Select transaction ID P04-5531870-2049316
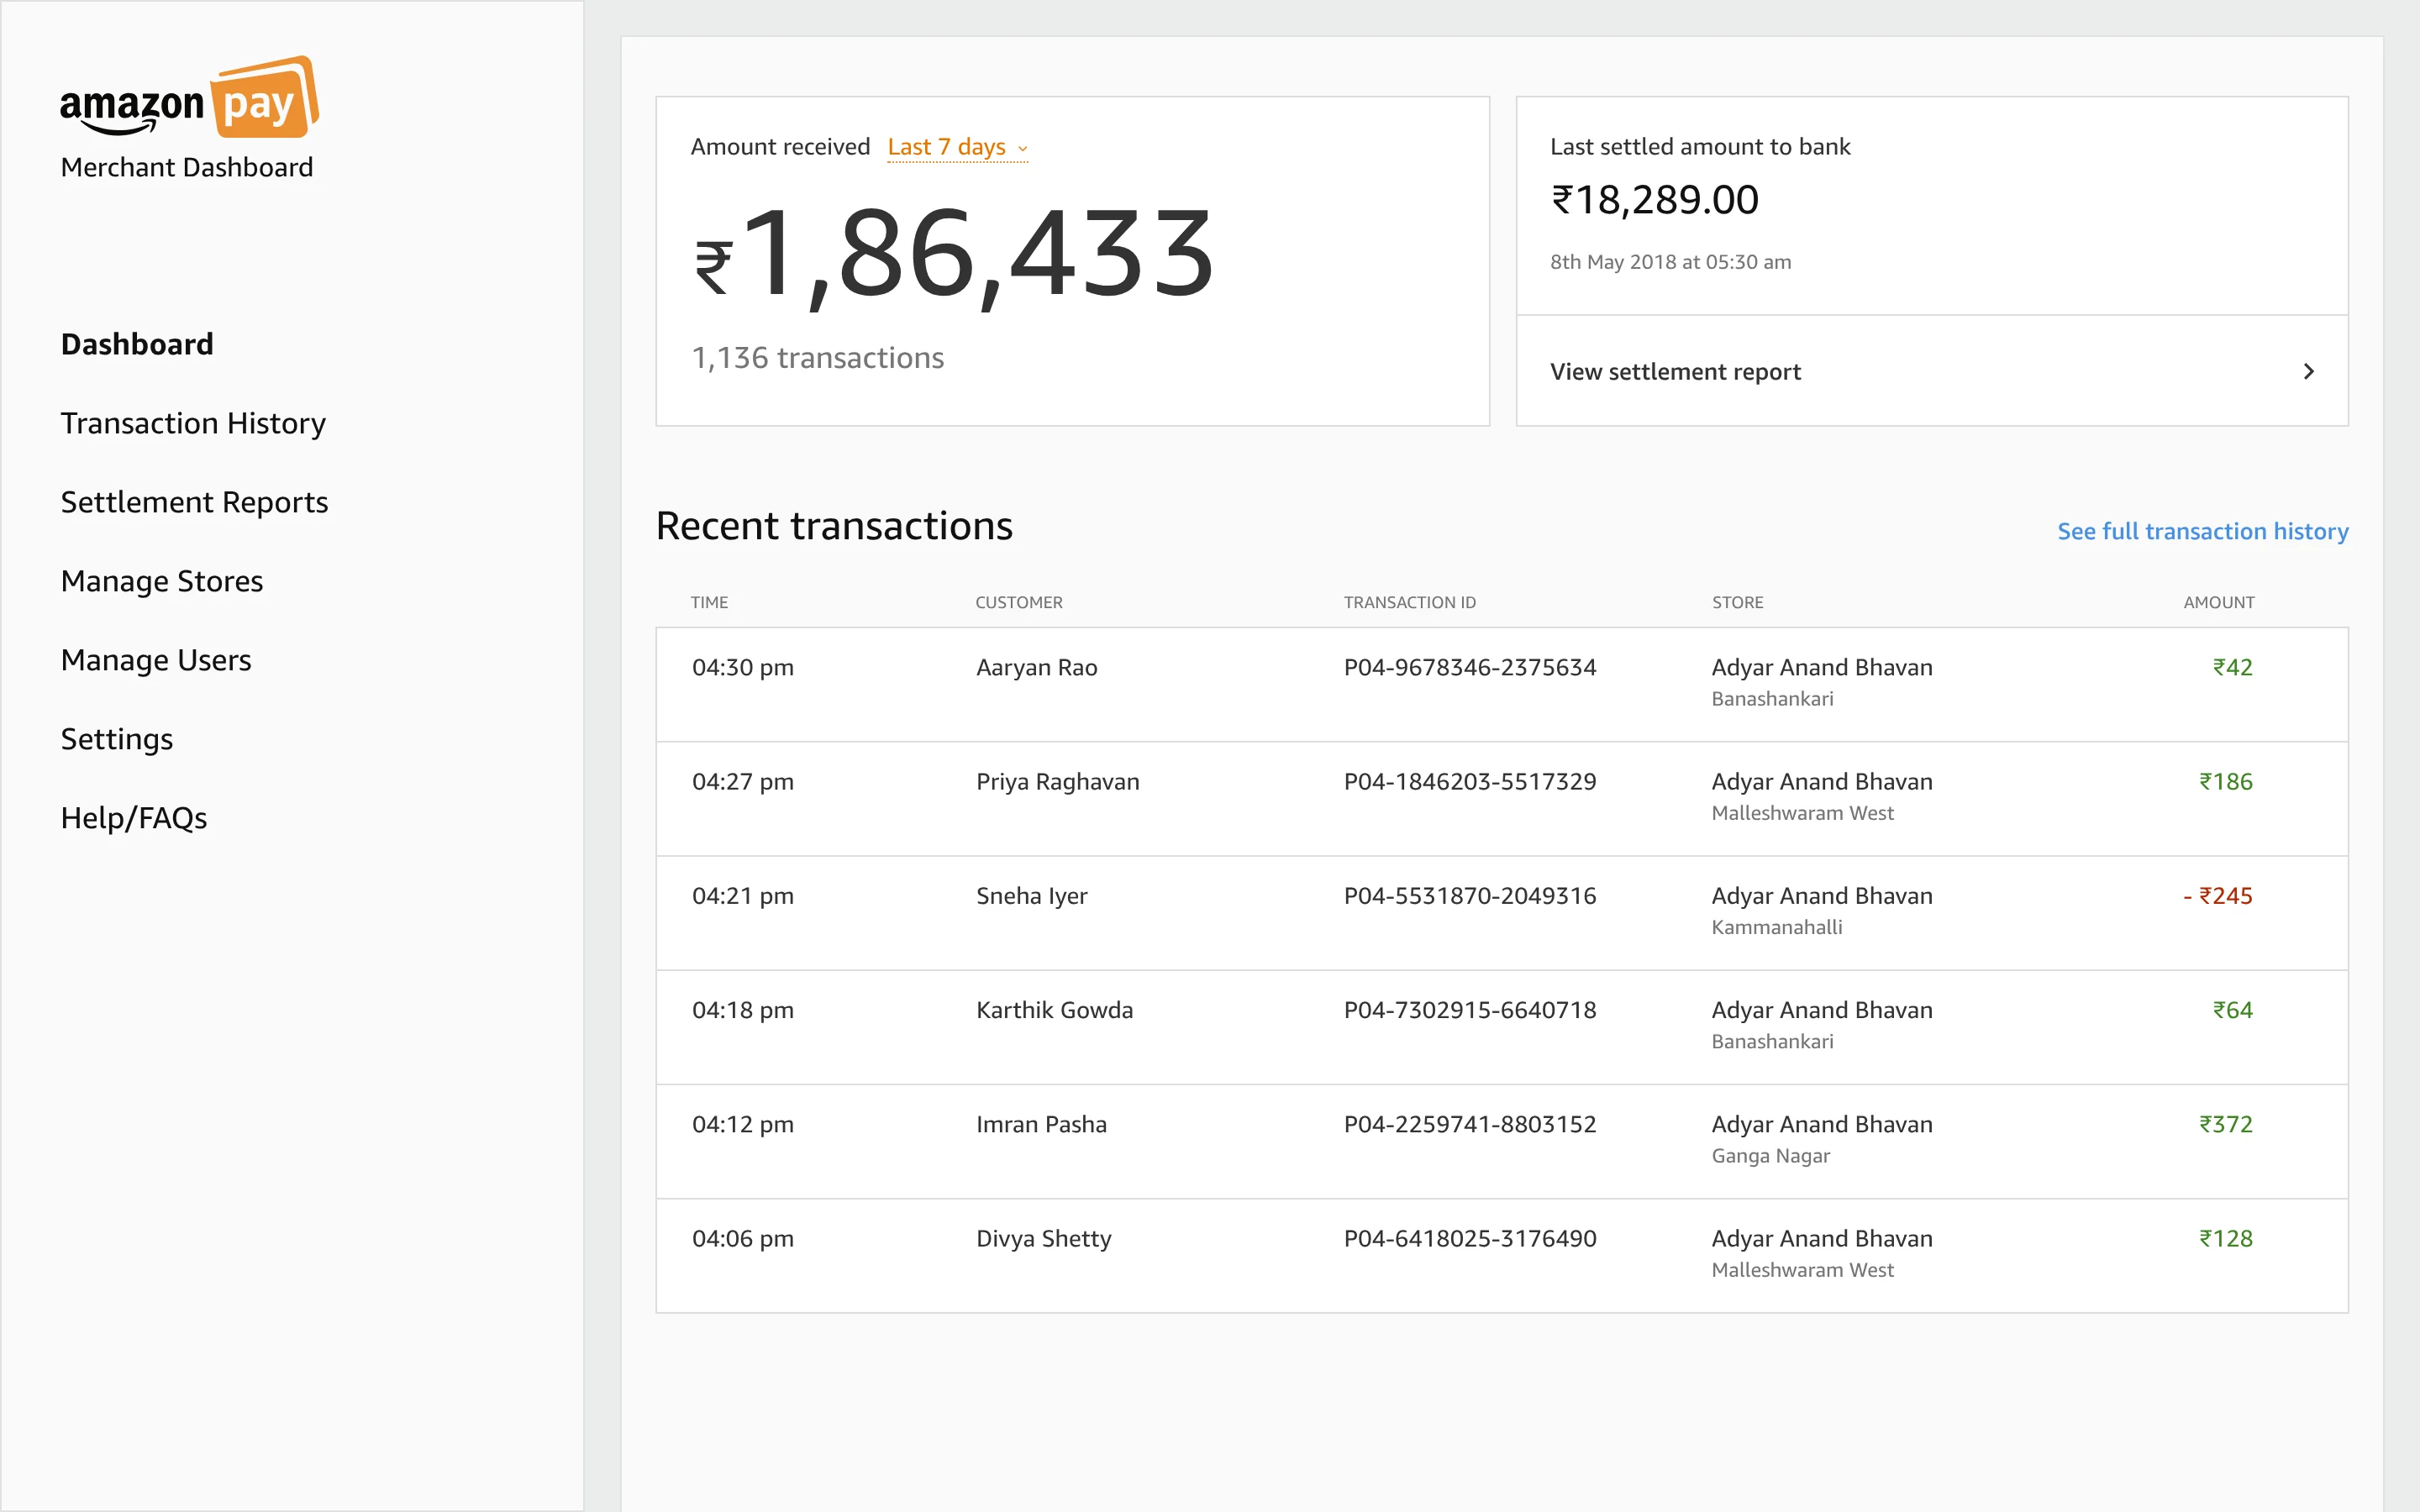 (x=1470, y=896)
